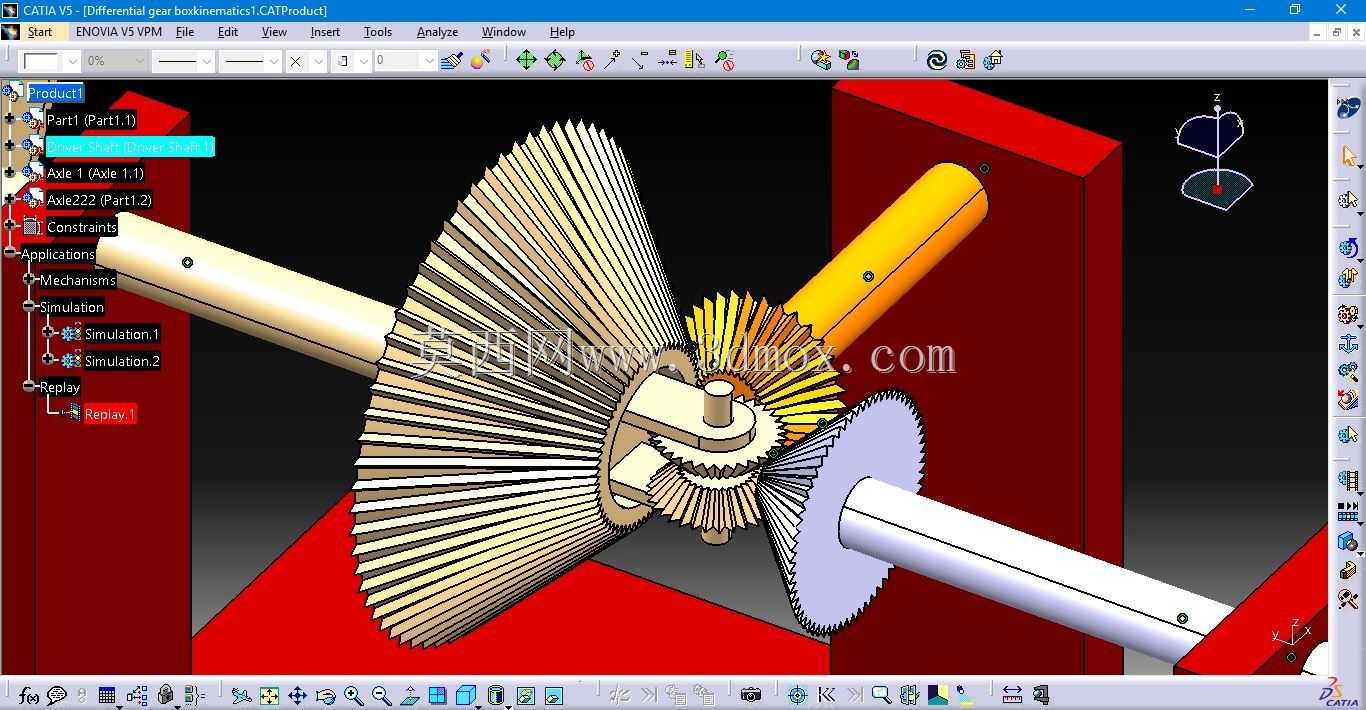
Task: Collapse the Applications tree node
Action: coord(10,253)
